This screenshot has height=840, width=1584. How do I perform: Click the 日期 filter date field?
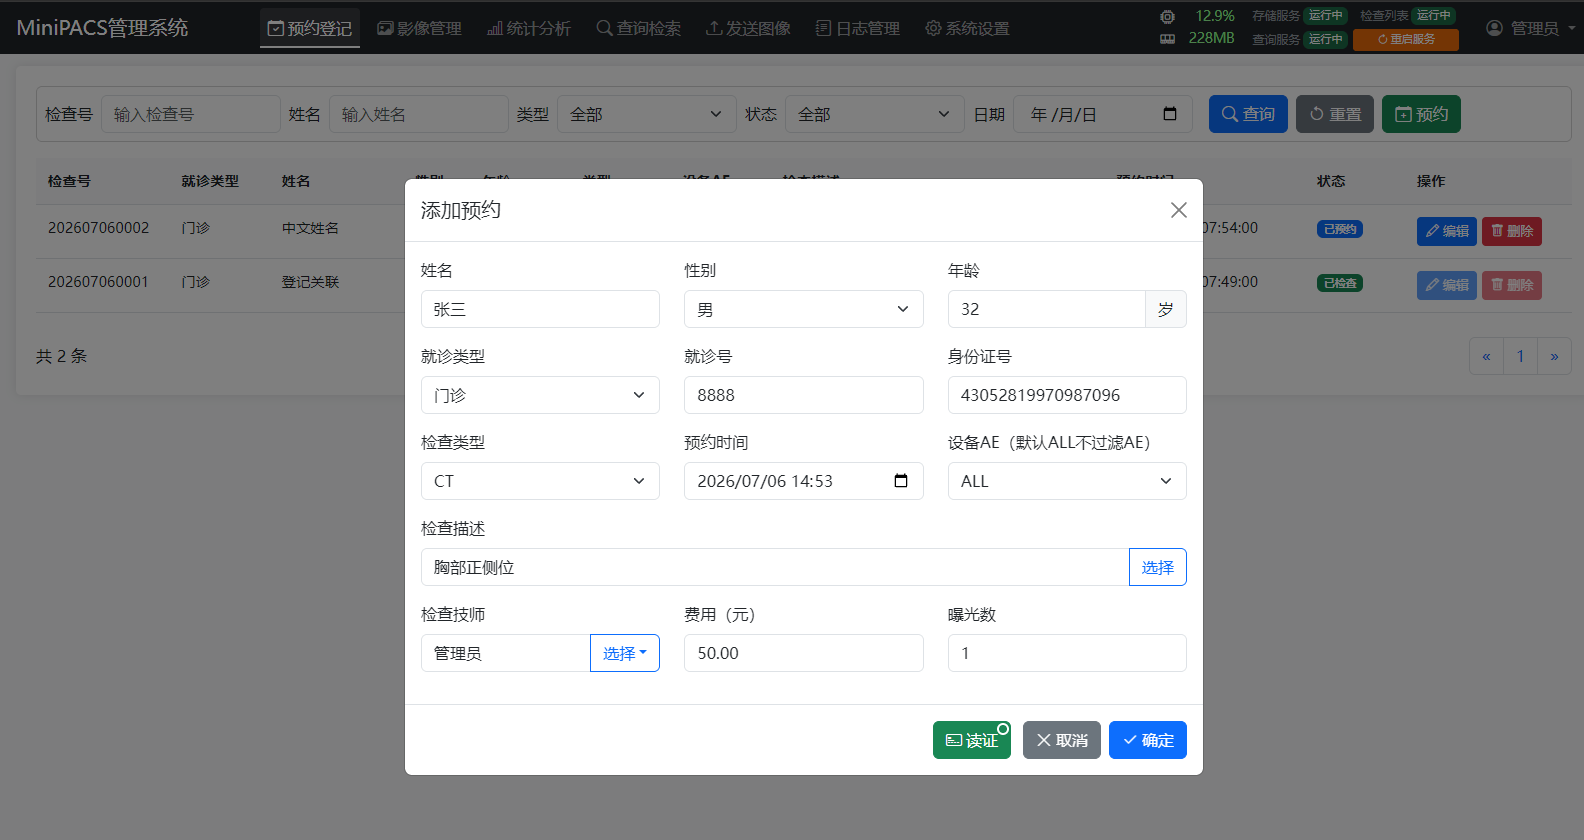click(1103, 114)
